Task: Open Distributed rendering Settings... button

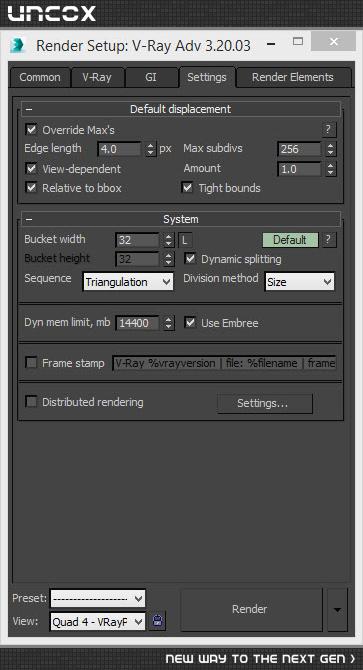Action: point(265,403)
